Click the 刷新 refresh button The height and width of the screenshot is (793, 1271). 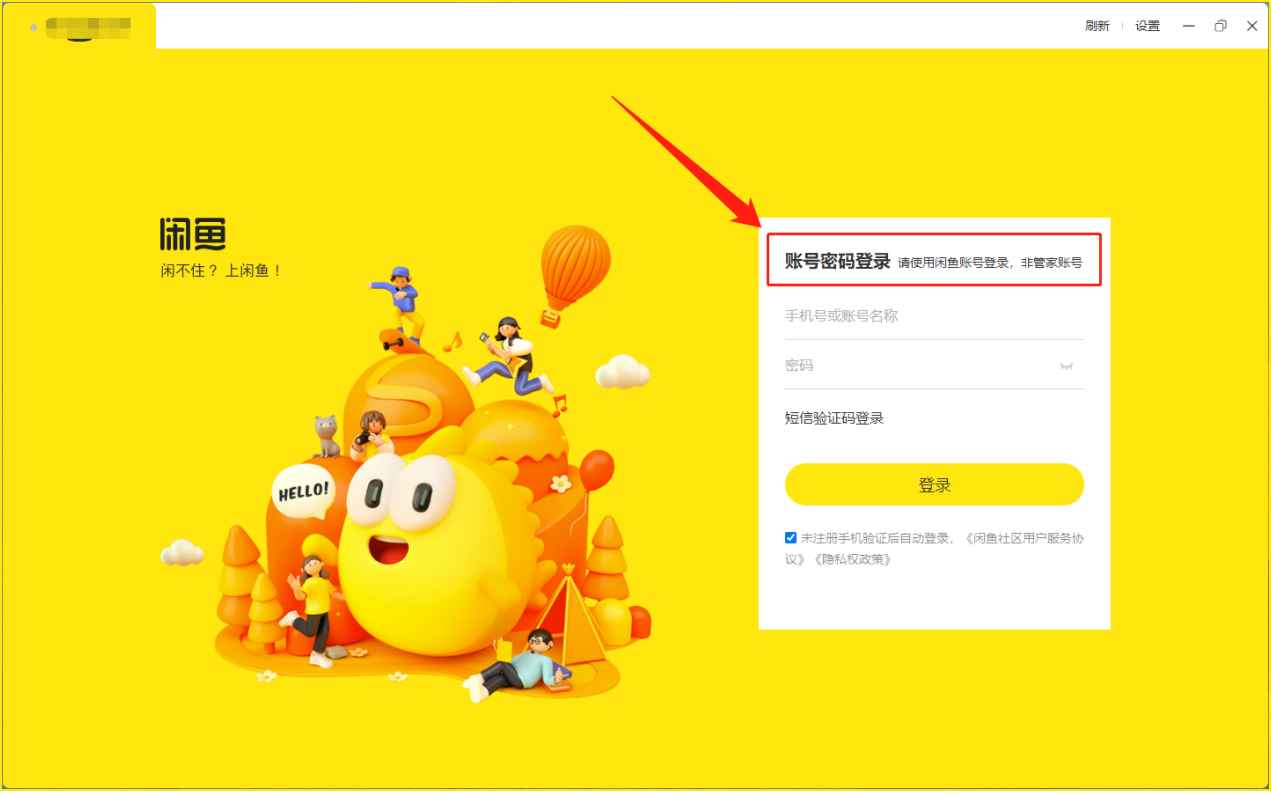(1097, 26)
